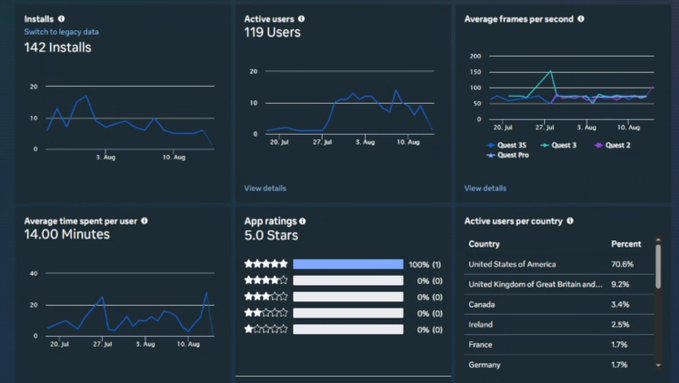This screenshot has height=383, width=679.
Task: Click the 5.0 Stars rating value
Action: [271, 235]
